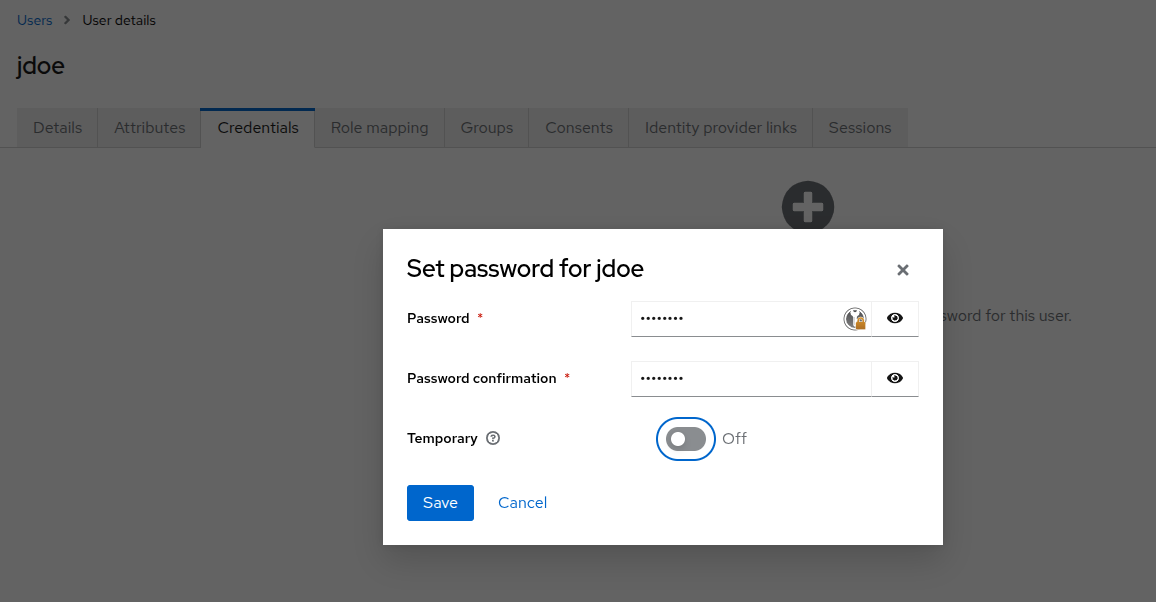Reveal the Password confirmation text
The width and height of the screenshot is (1156, 602).
pyautogui.click(x=895, y=379)
